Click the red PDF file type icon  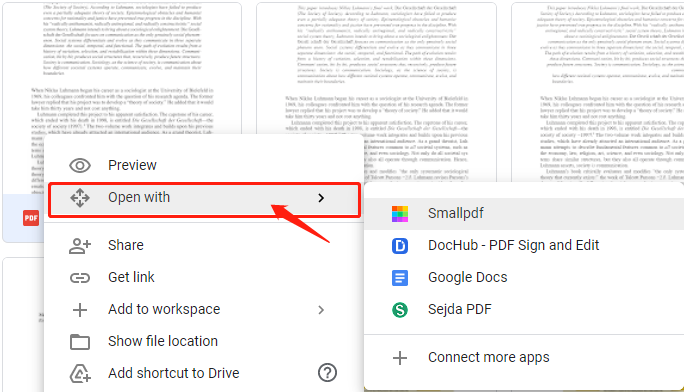coord(31,218)
